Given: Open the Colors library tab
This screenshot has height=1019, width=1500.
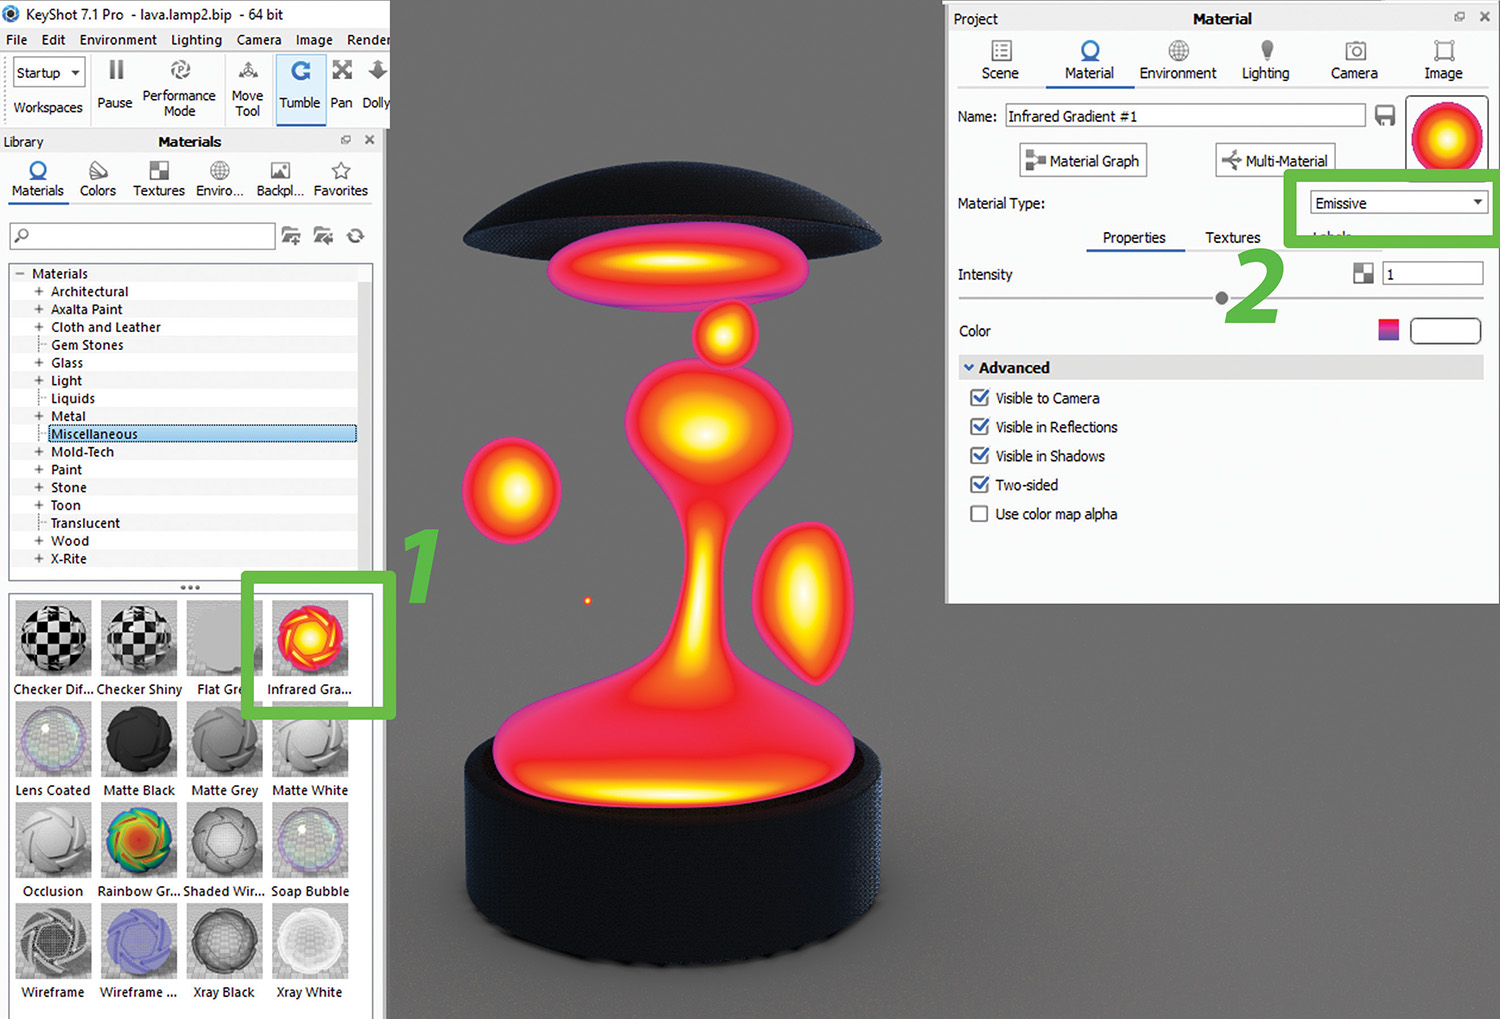Looking at the screenshot, I should coord(98,179).
